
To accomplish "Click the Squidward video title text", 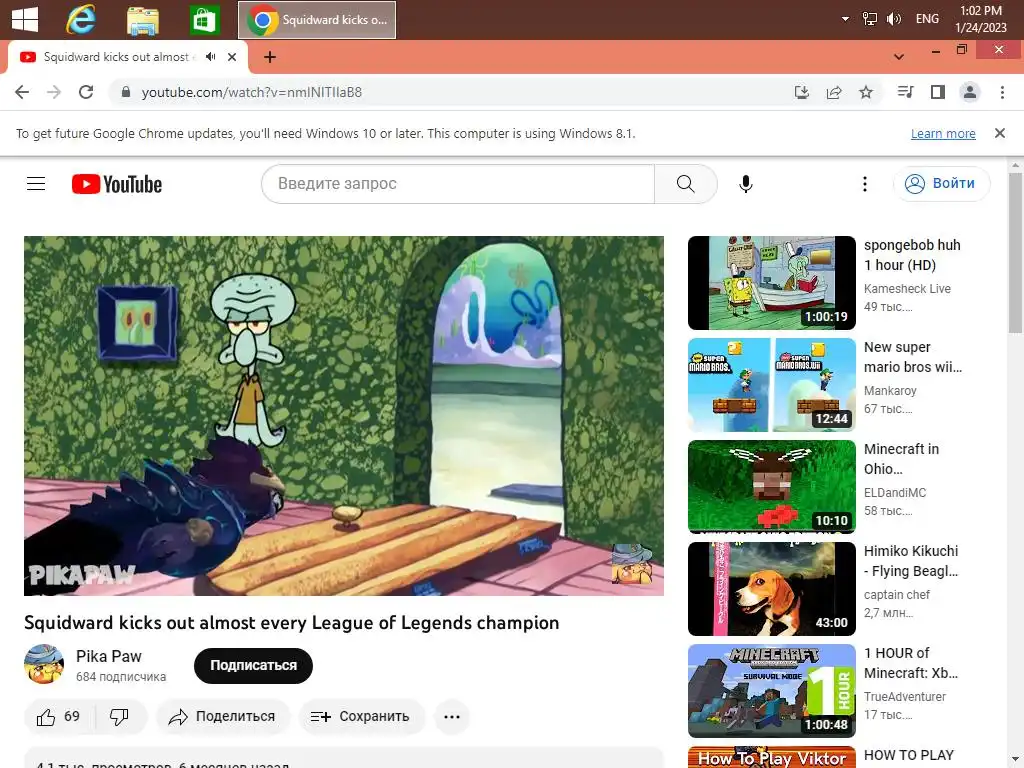I will [x=291, y=622].
